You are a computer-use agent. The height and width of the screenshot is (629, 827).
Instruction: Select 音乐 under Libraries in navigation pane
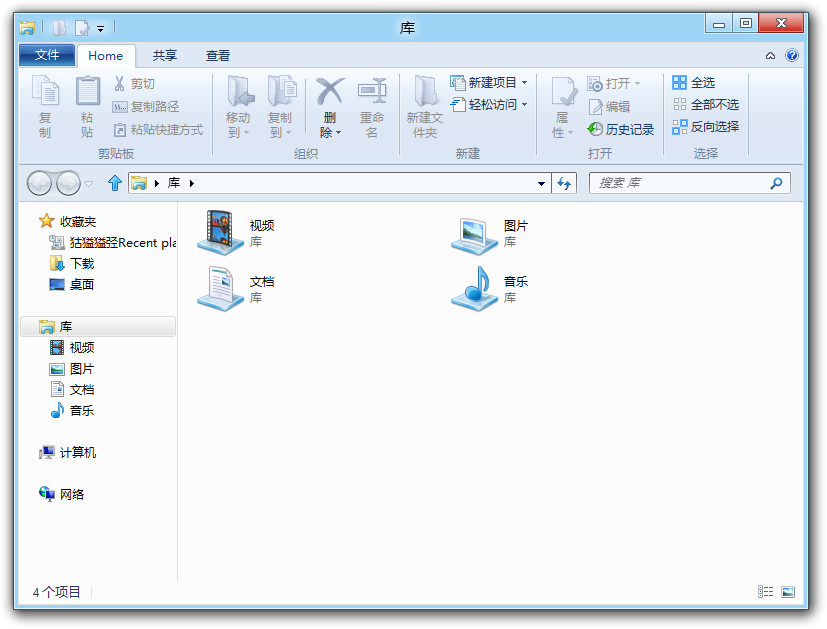[x=72, y=410]
